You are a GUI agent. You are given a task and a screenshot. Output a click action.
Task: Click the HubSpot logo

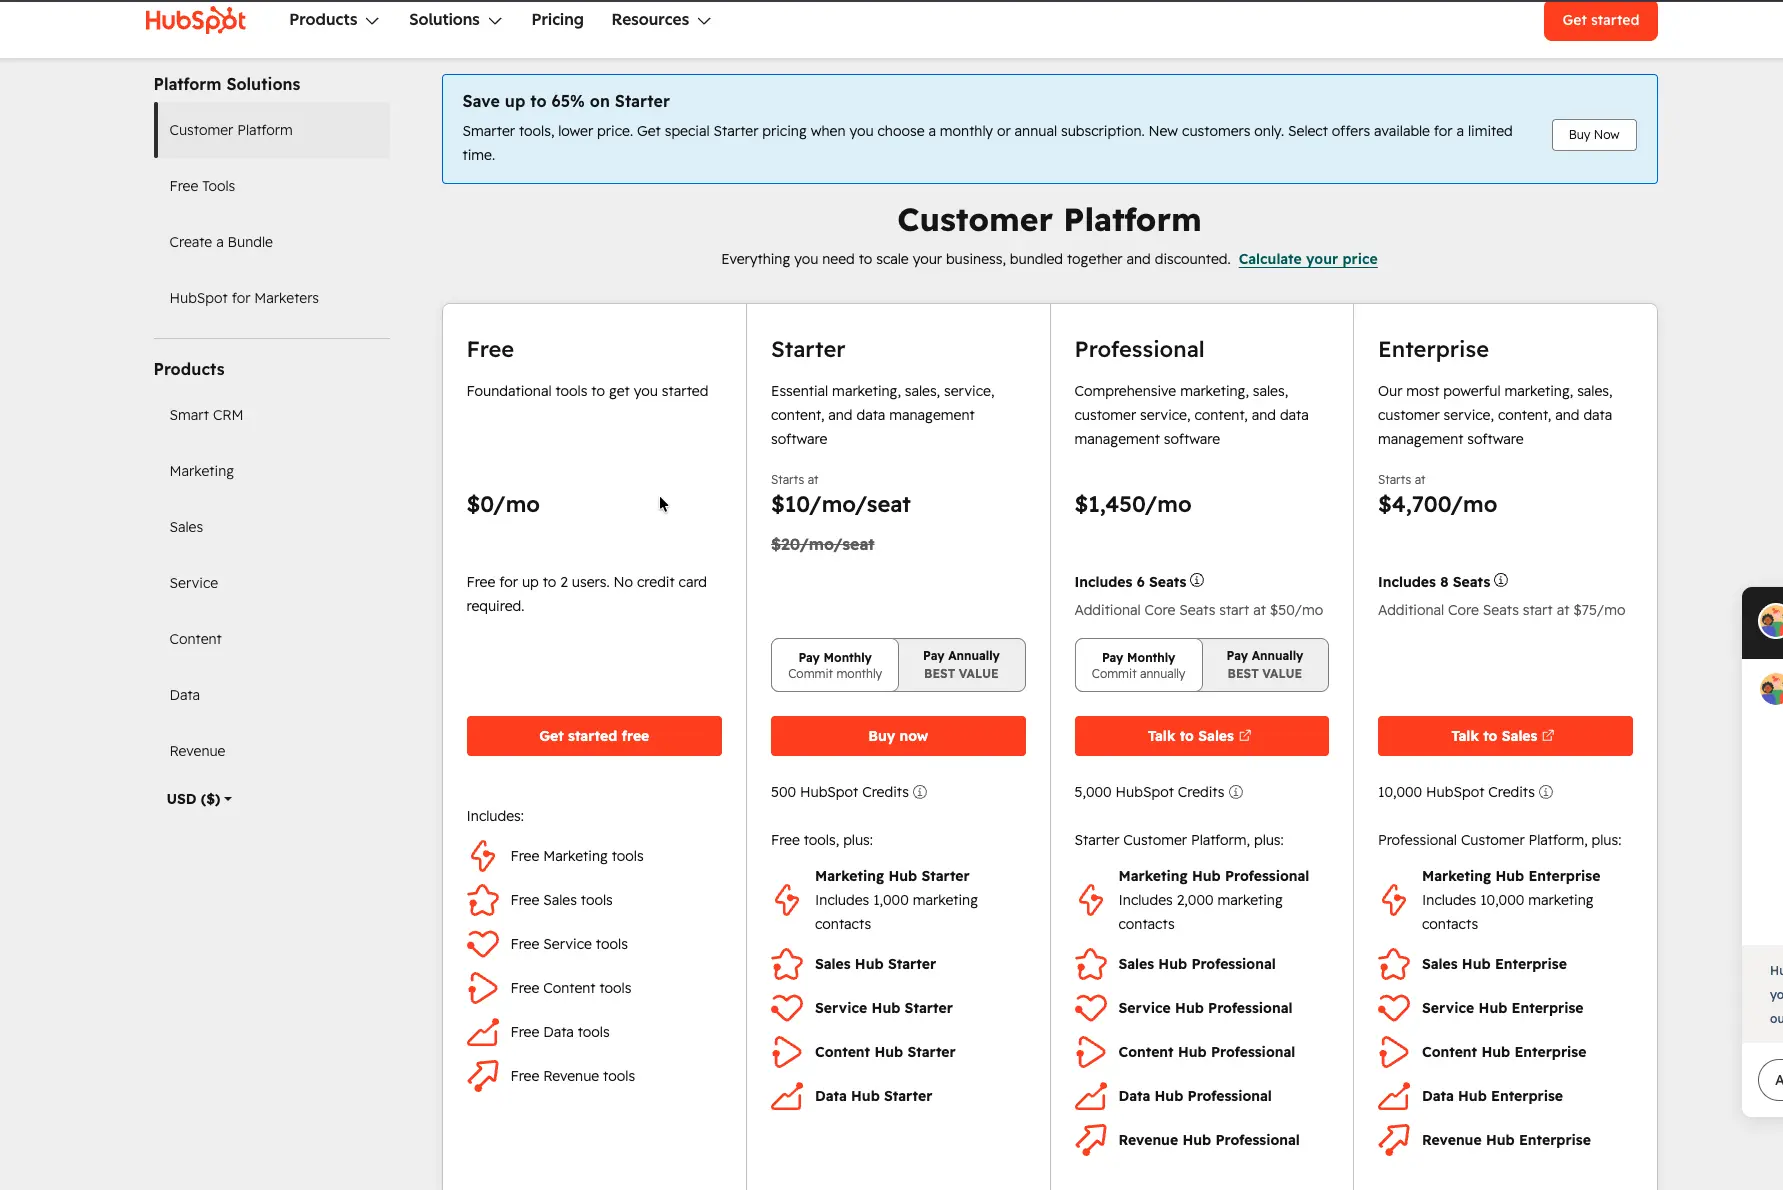196,20
